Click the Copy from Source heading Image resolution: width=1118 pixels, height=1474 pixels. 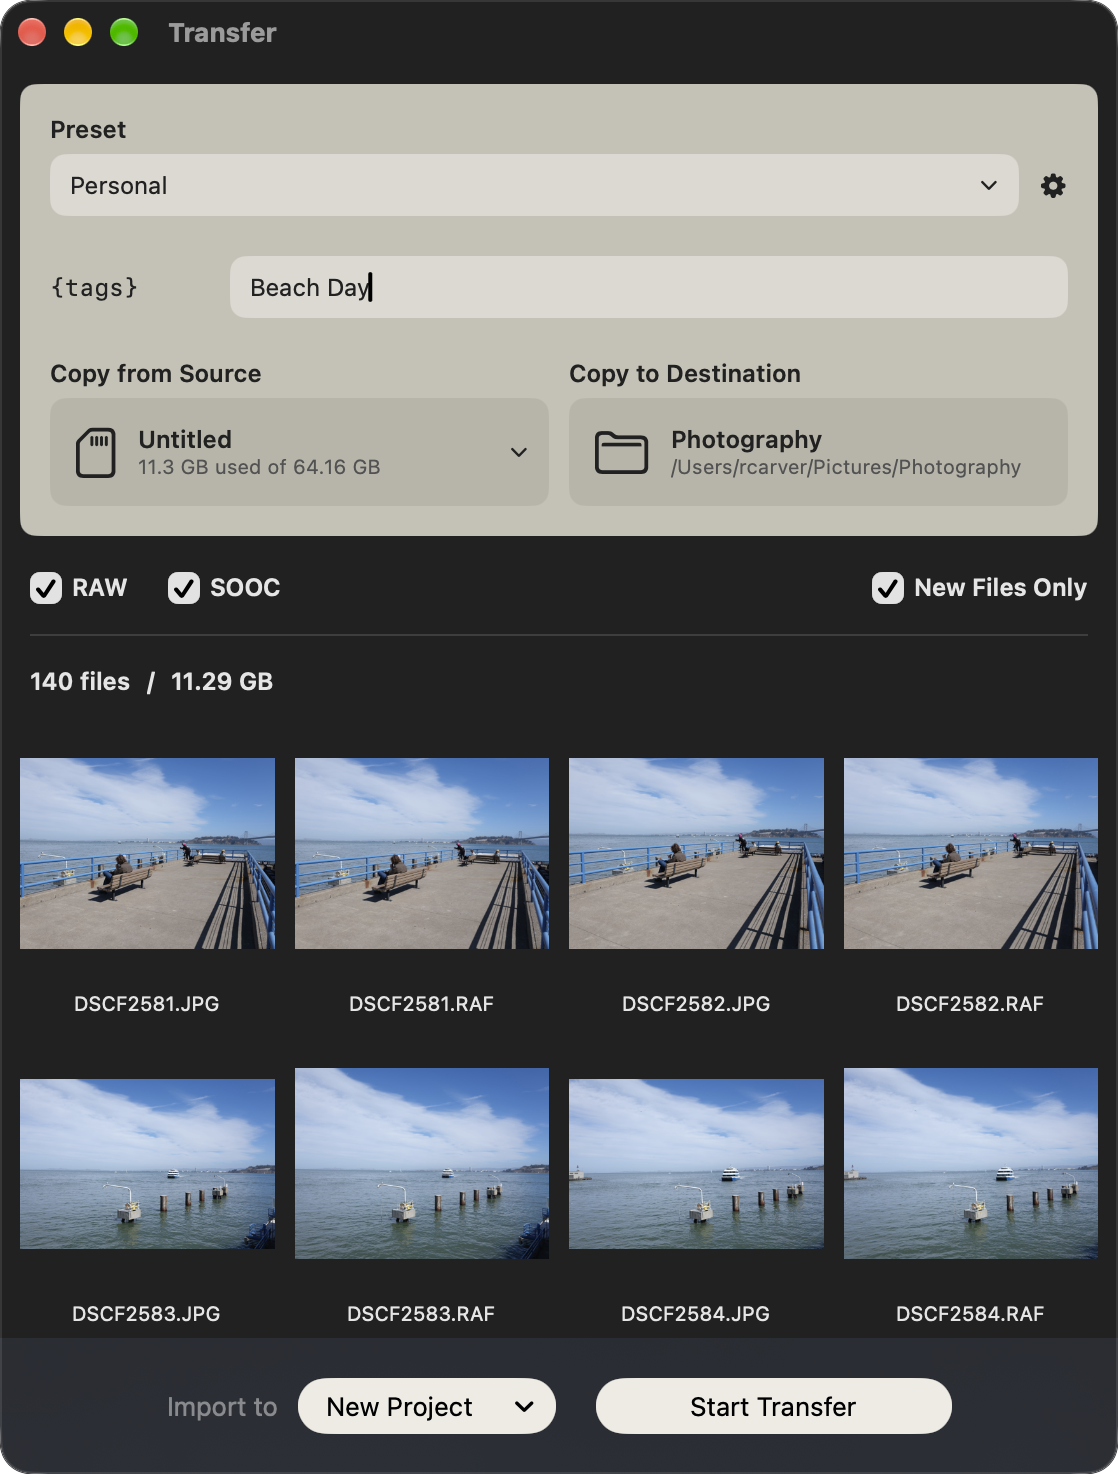[156, 374]
